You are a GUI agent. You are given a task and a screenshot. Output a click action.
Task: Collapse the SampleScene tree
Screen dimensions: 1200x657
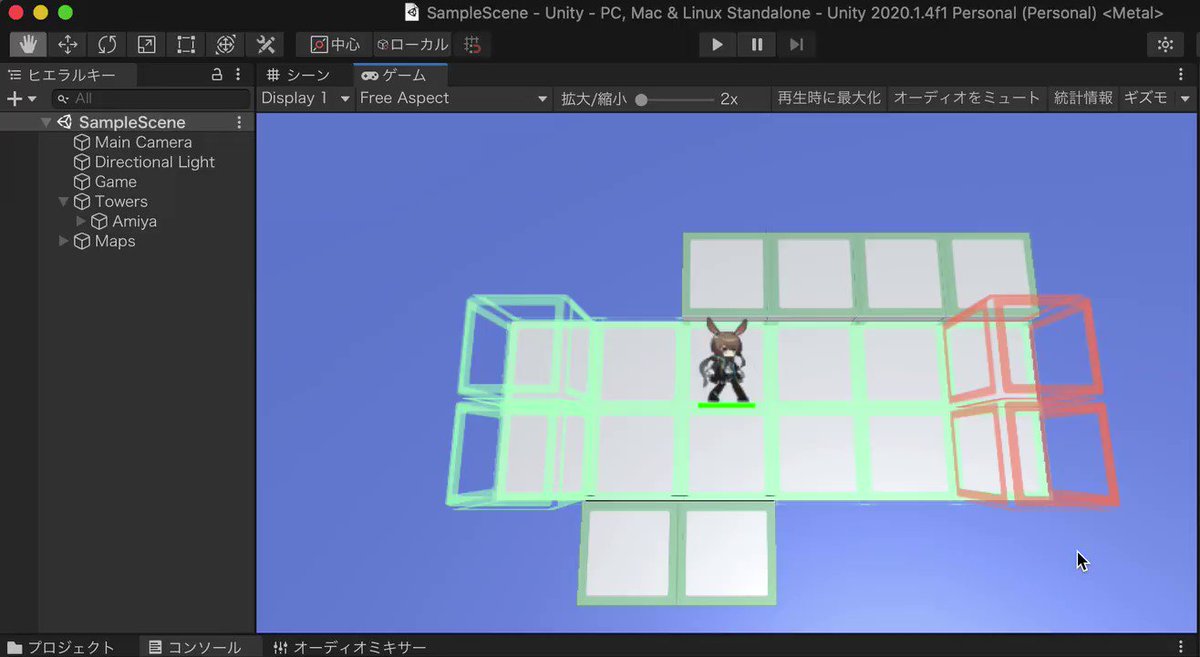coord(46,122)
